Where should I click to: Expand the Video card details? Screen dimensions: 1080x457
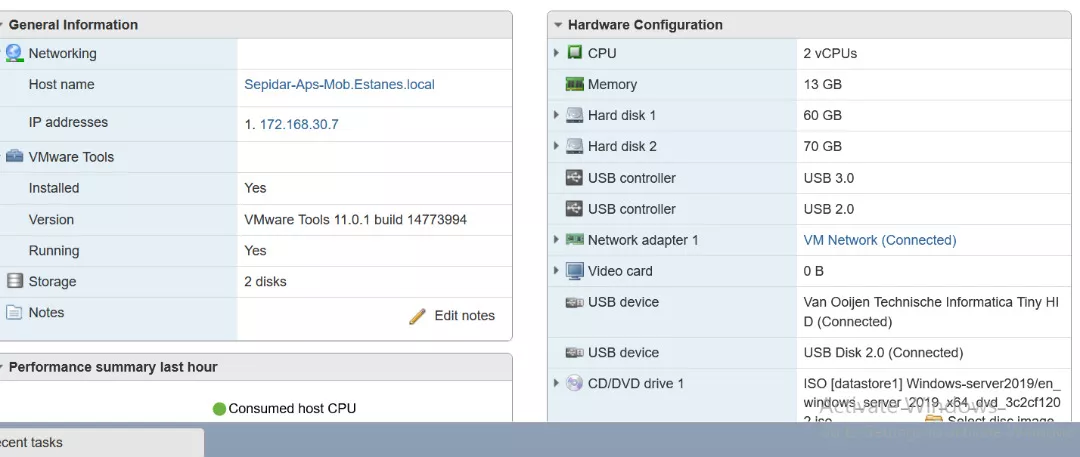tap(557, 271)
